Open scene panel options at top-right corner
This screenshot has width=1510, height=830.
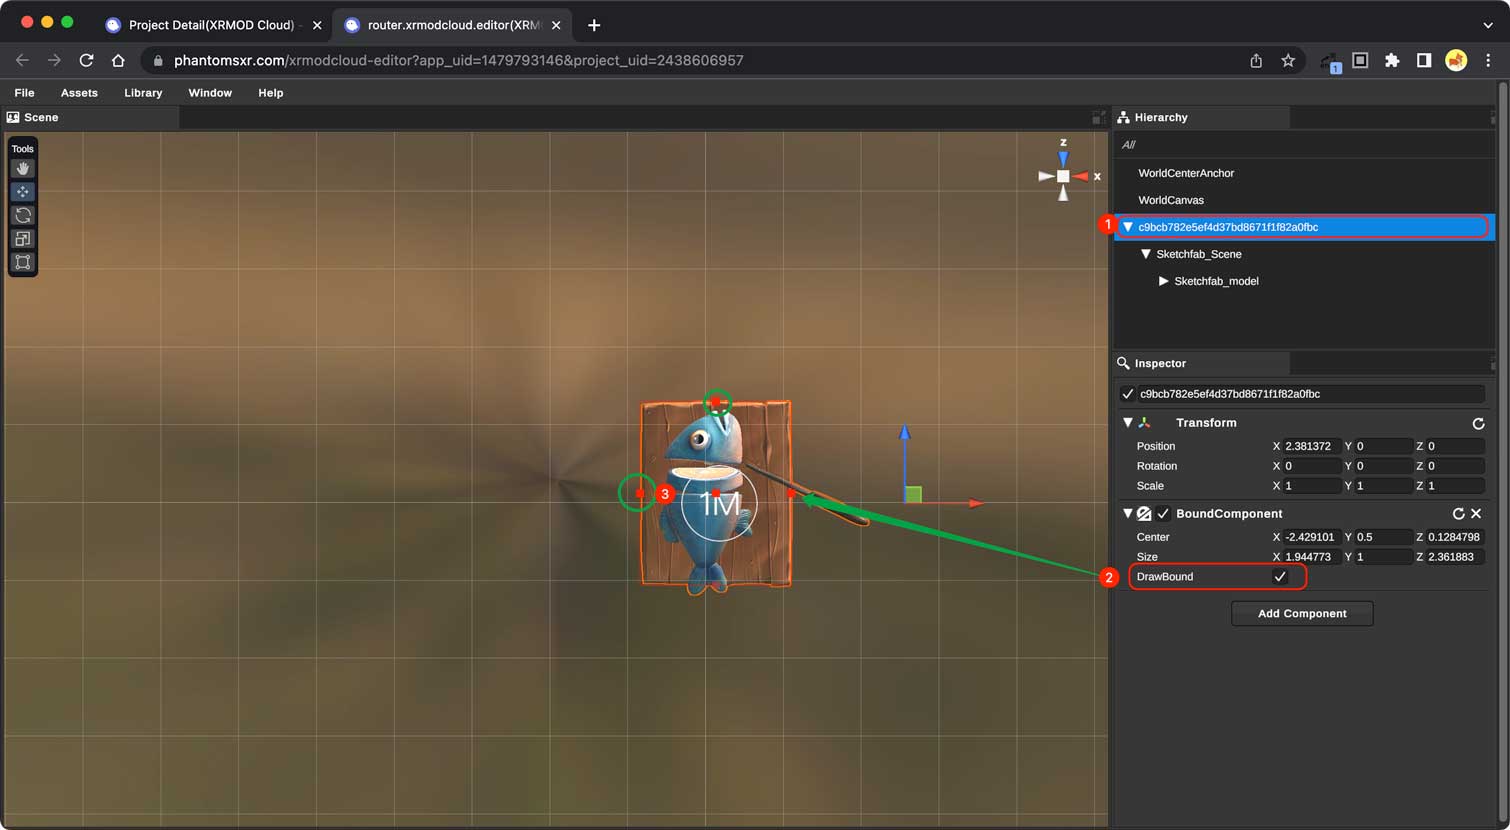coord(1099,117)
